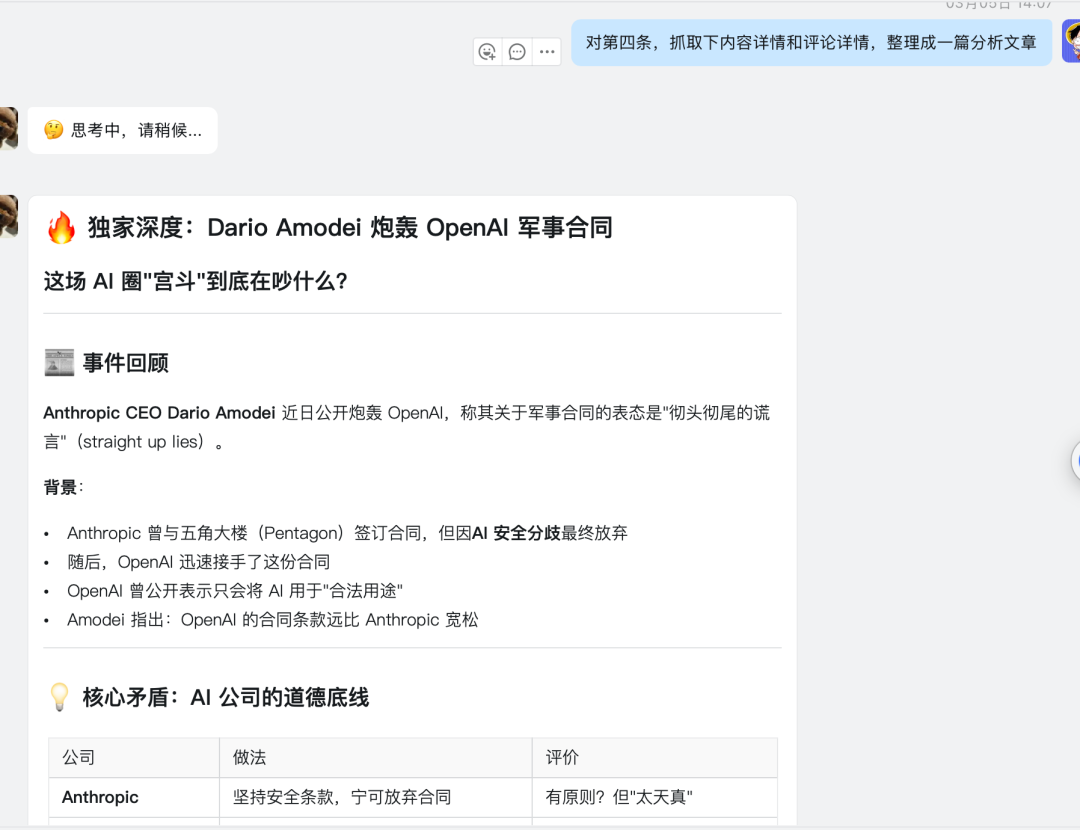Select the bullet about the Pentagon contract
Image resolution: width=1080 pixels, height=830 pixels.
pyautogui.click(x=349, y=533)
